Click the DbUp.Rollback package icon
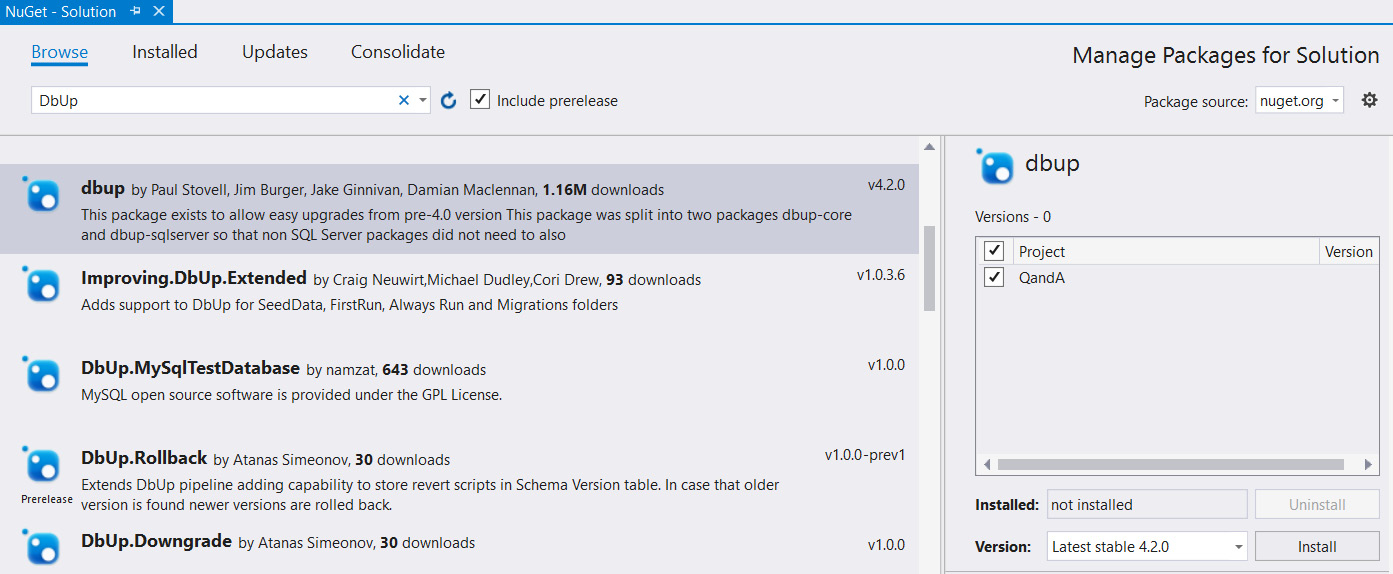Viewport: 1393px width, 574px height. coord(41,465)
